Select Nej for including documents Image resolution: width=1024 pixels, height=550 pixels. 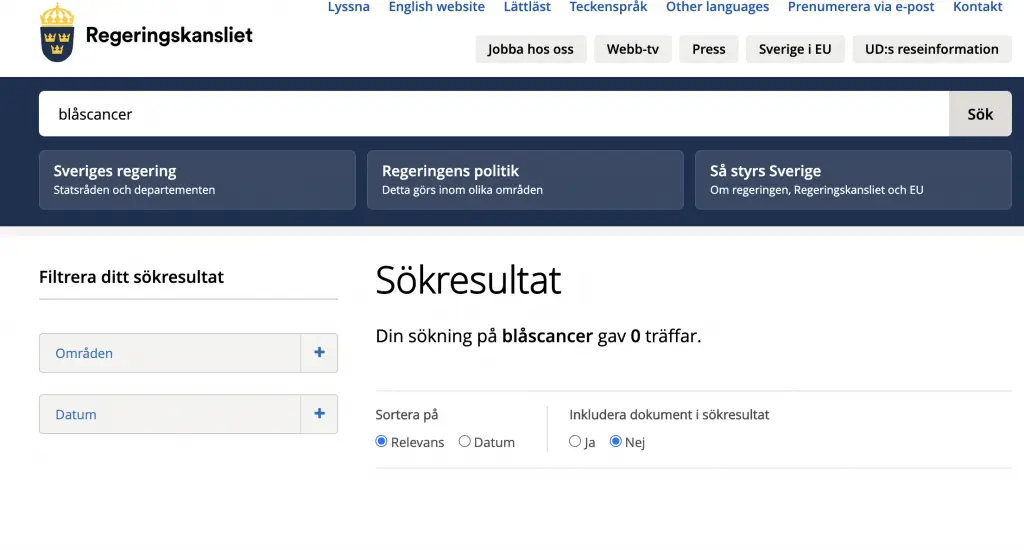(x=616, y=442)
